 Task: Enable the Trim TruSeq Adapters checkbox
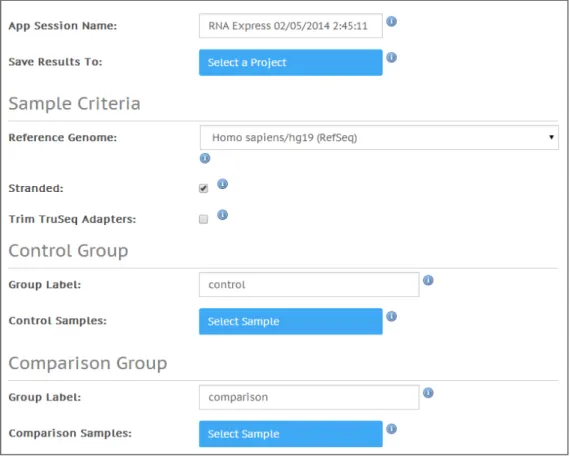click(x=204, y=219)
